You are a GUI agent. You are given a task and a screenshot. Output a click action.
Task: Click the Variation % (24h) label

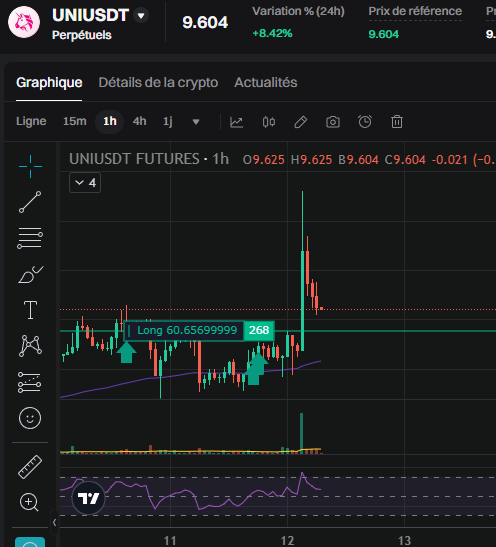click(x=299, y=11)
